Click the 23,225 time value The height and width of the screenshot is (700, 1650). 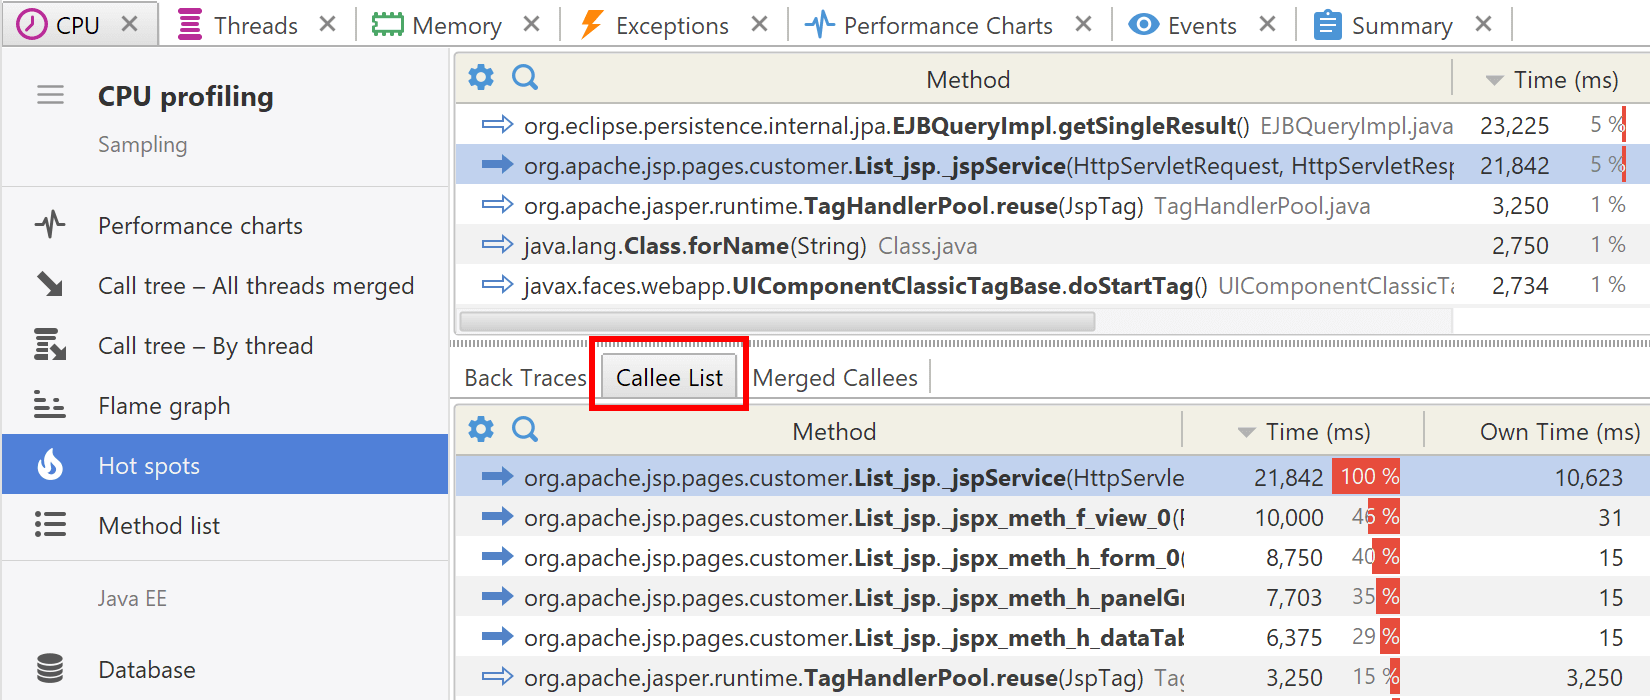(x=1514, y=126)
